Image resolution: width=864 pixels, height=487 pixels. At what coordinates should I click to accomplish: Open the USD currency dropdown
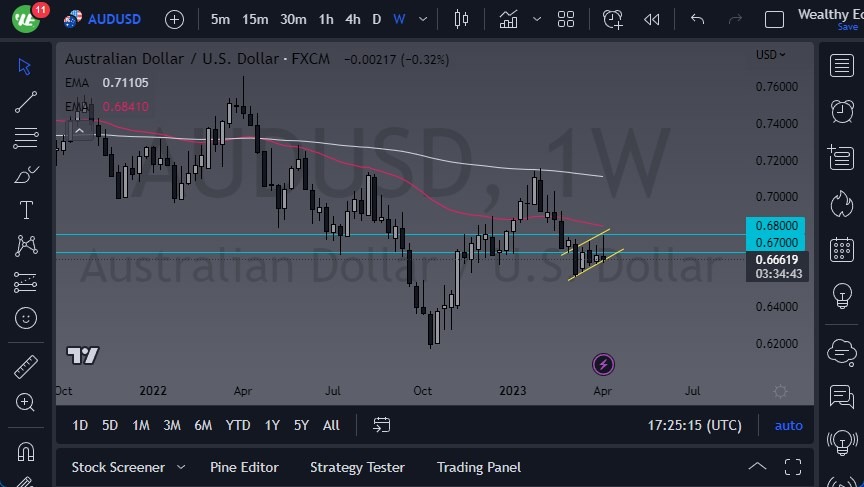click(x=770, y=55)
